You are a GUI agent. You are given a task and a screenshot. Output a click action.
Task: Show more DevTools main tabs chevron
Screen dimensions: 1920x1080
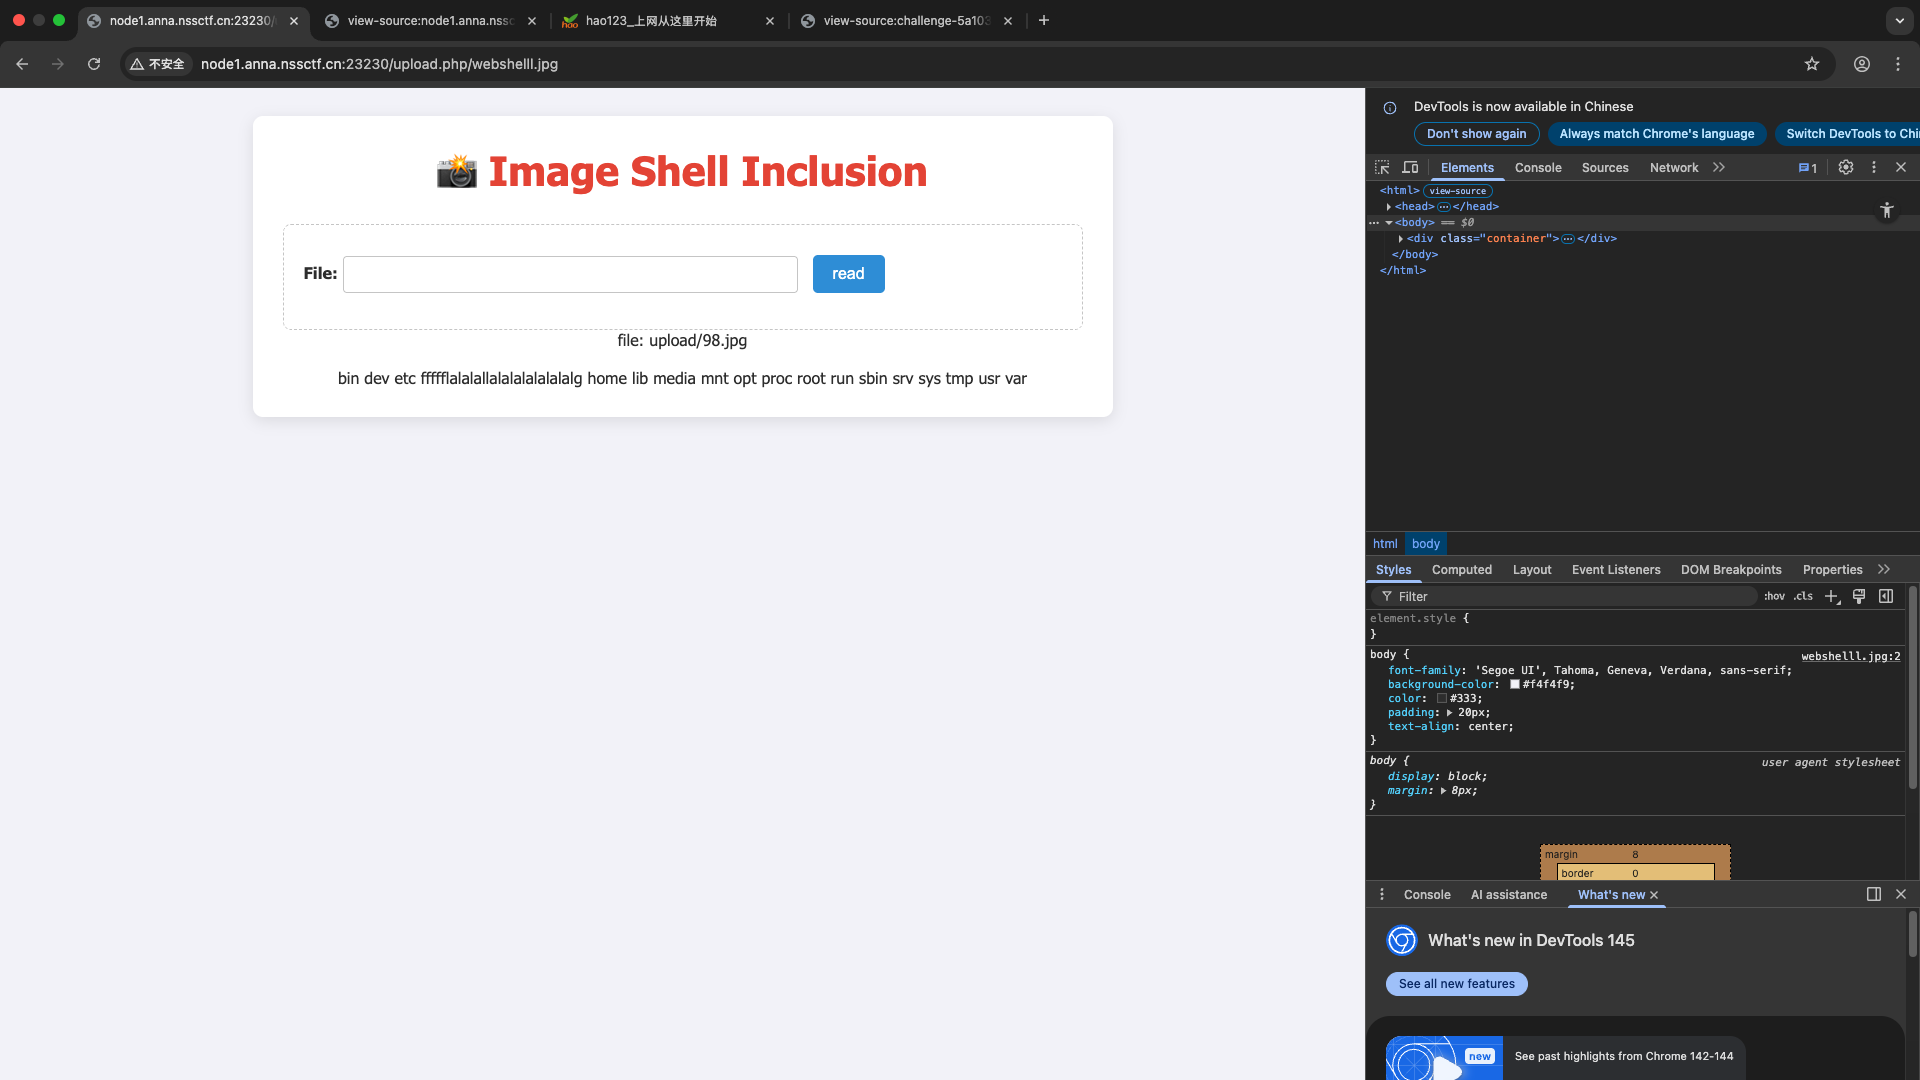[x=1719, y=168]
